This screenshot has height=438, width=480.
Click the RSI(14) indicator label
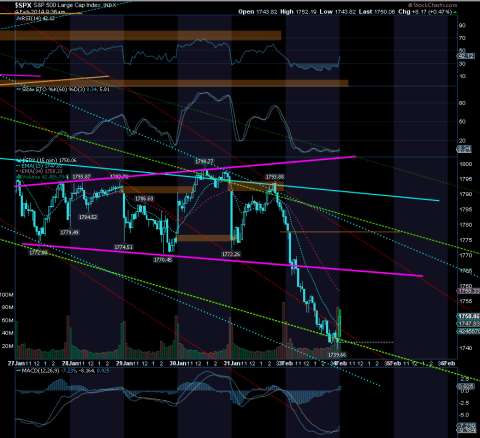click(x=35, y=18)
